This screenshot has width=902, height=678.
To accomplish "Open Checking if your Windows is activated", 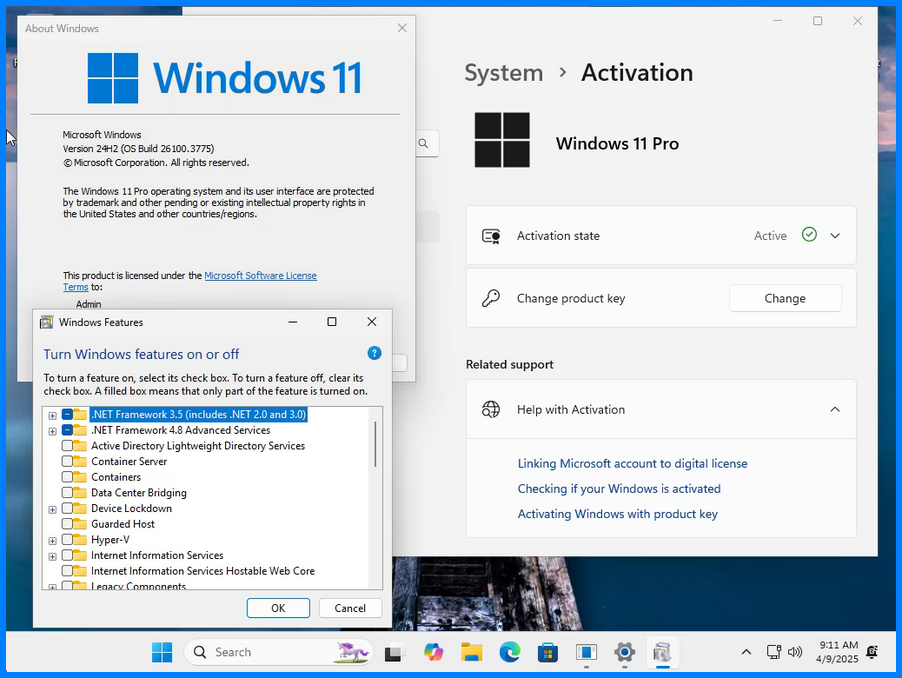I will click(x=619, y=489).
